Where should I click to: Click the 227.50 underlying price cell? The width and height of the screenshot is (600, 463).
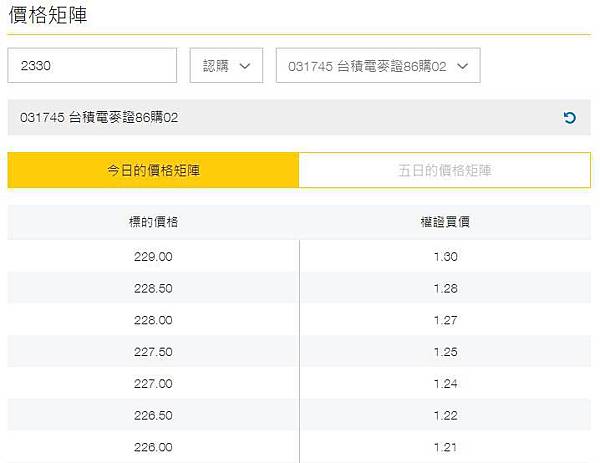pyautogui.click(x=153, y=352)
